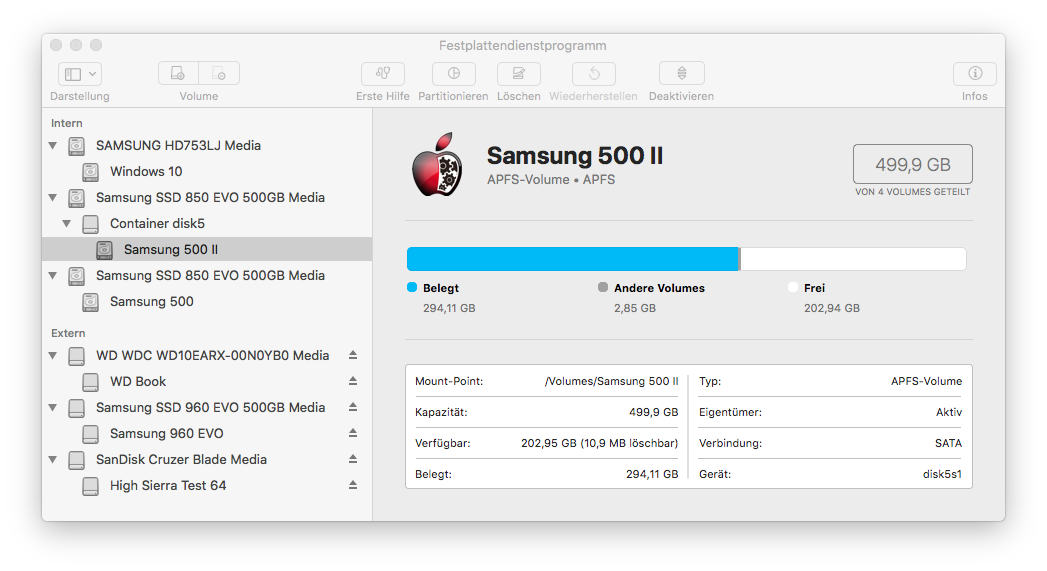
Task: Click the Verbindung value SATA
Action: coord(948,443)
